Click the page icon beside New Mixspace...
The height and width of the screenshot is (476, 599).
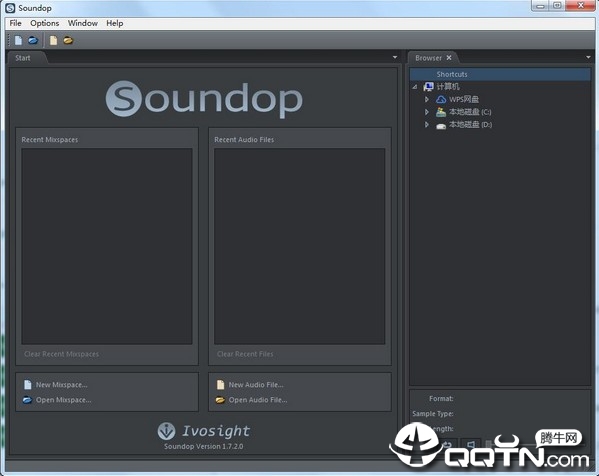(28, 384)
